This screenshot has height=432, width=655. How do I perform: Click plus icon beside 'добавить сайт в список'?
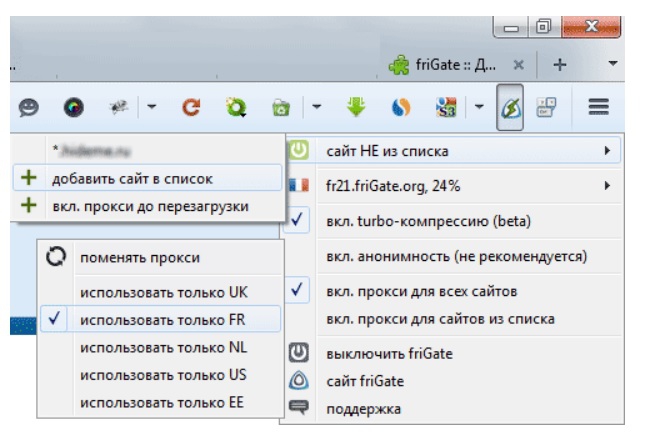[x=29, y=178]
